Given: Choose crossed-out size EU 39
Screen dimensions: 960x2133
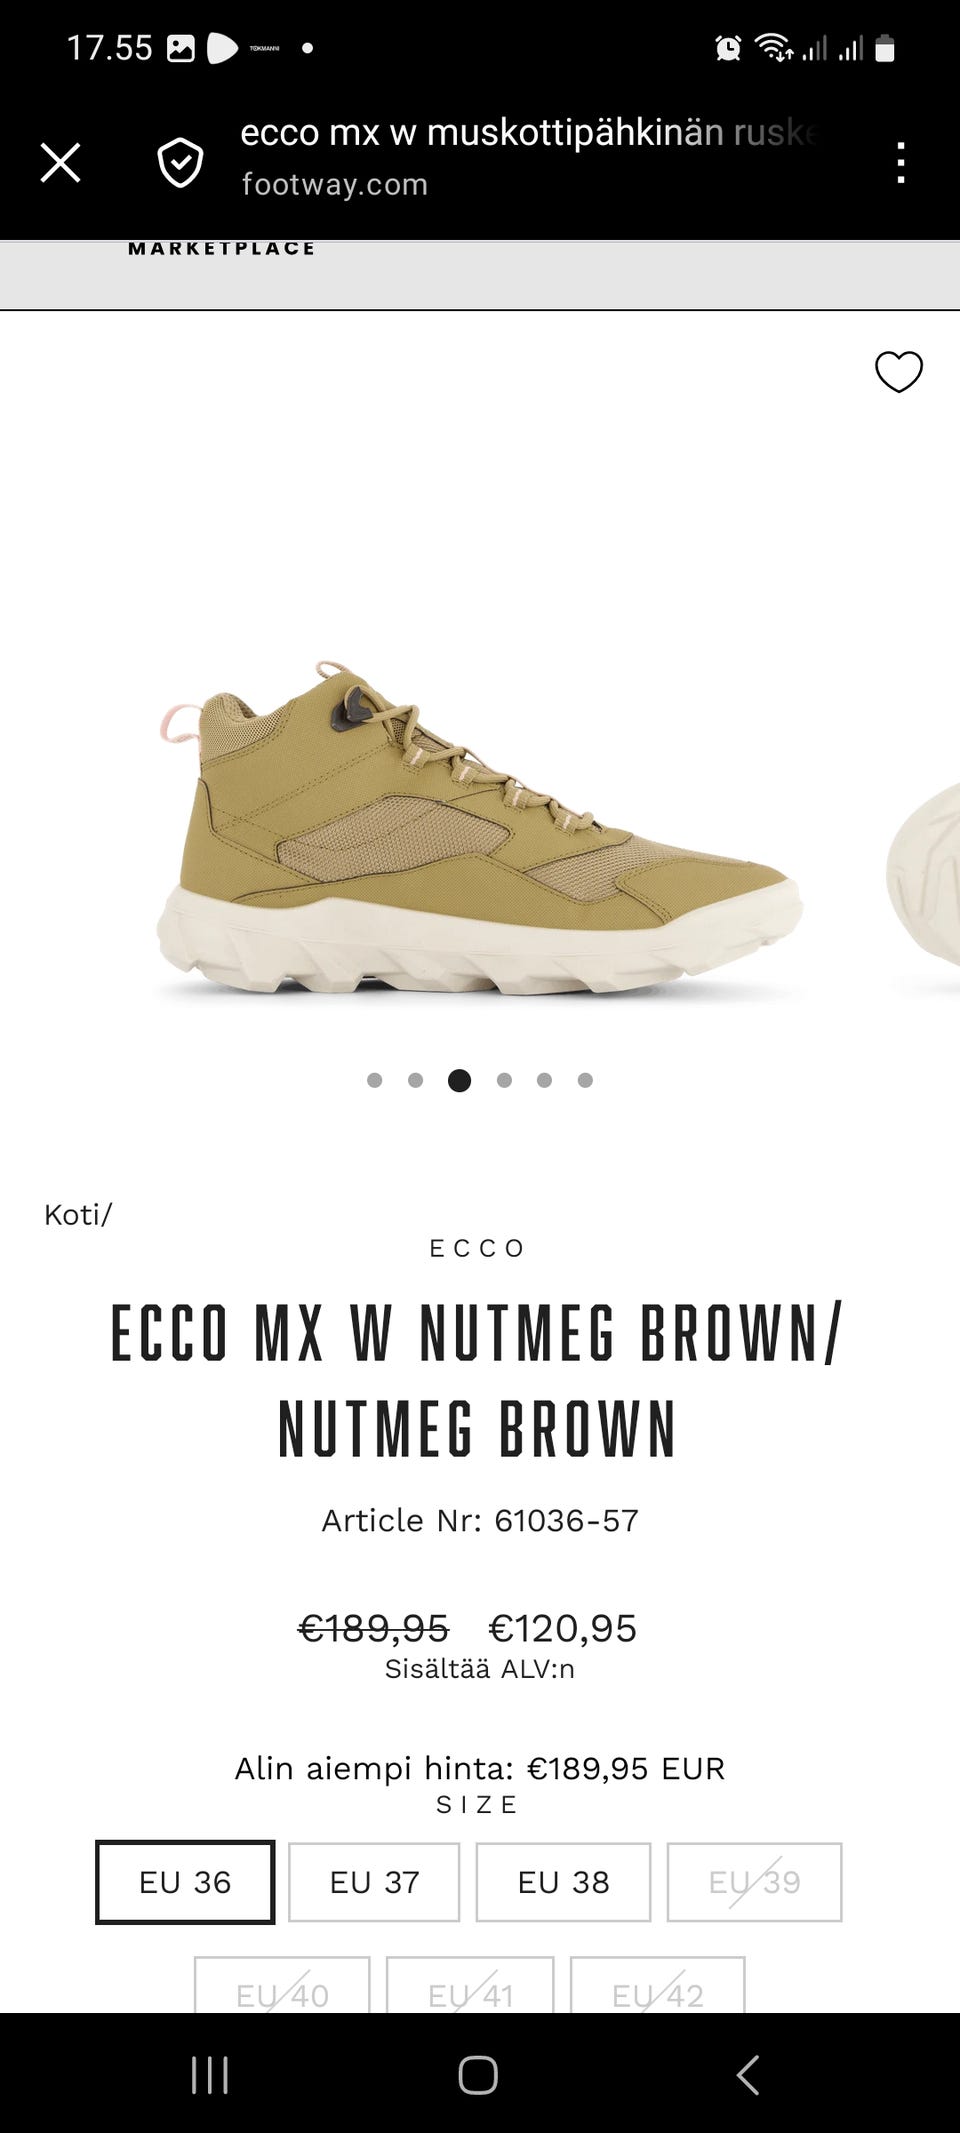Looking at the screenshot, I should (x=754, y=1882).
